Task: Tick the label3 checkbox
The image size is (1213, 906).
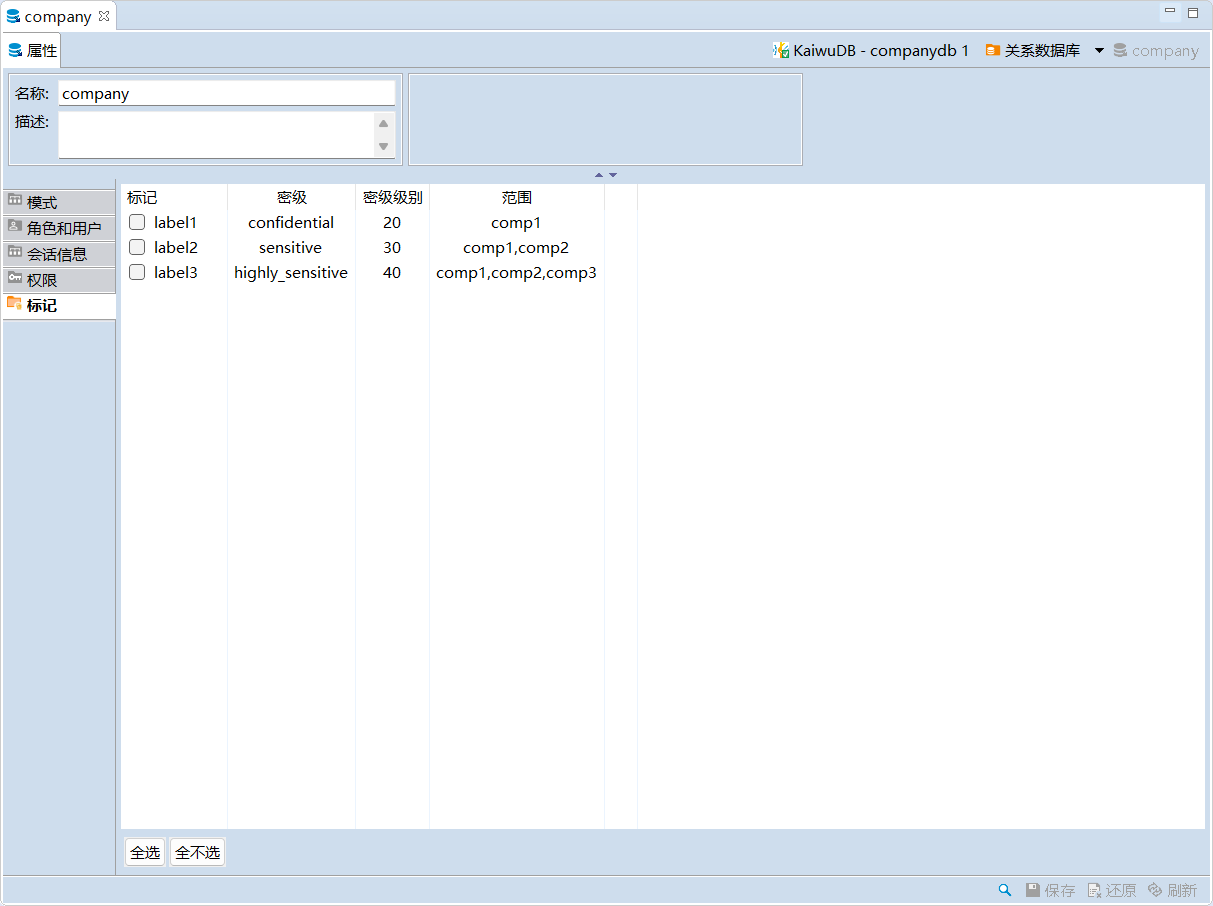Action: tap(137, 272)
